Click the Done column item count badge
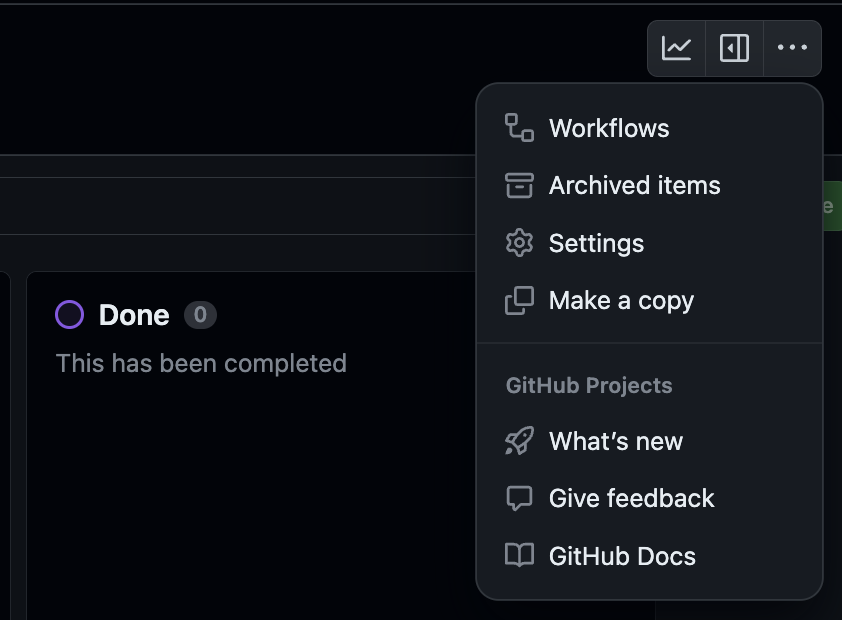Screen dimensions: 842x620 pos(199,315)
